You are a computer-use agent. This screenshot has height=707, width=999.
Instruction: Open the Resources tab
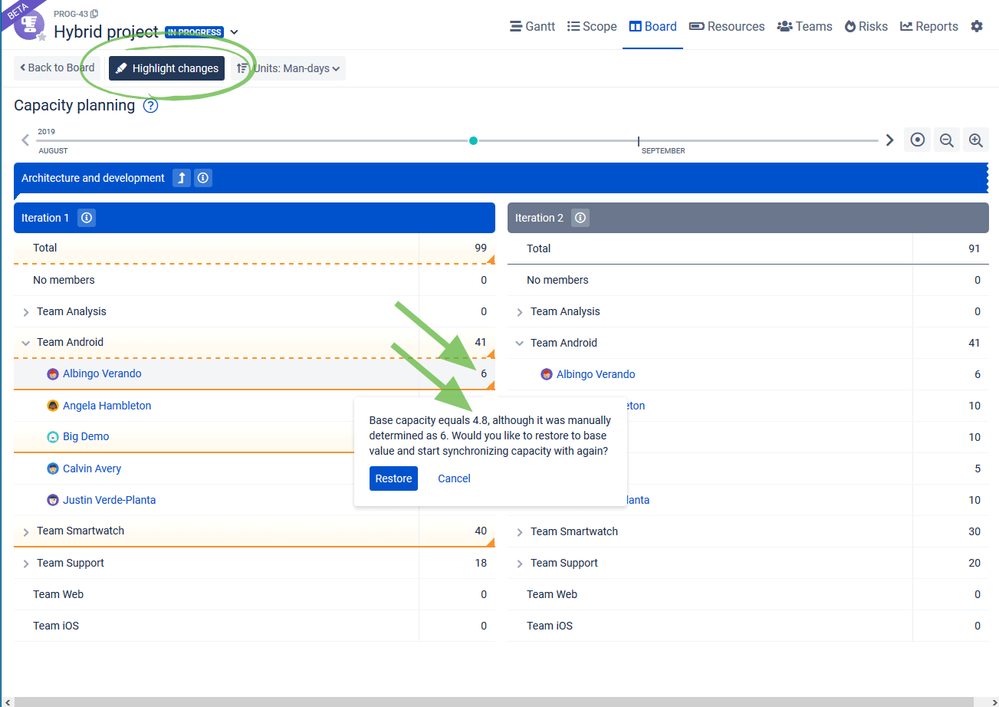(x=727, y=27)
